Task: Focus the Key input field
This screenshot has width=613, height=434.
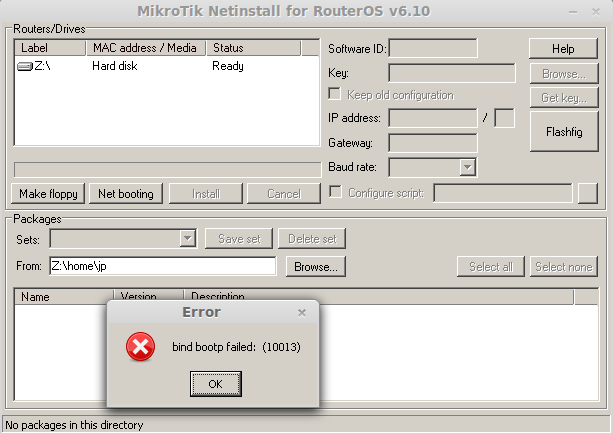Action: point(452,73)
